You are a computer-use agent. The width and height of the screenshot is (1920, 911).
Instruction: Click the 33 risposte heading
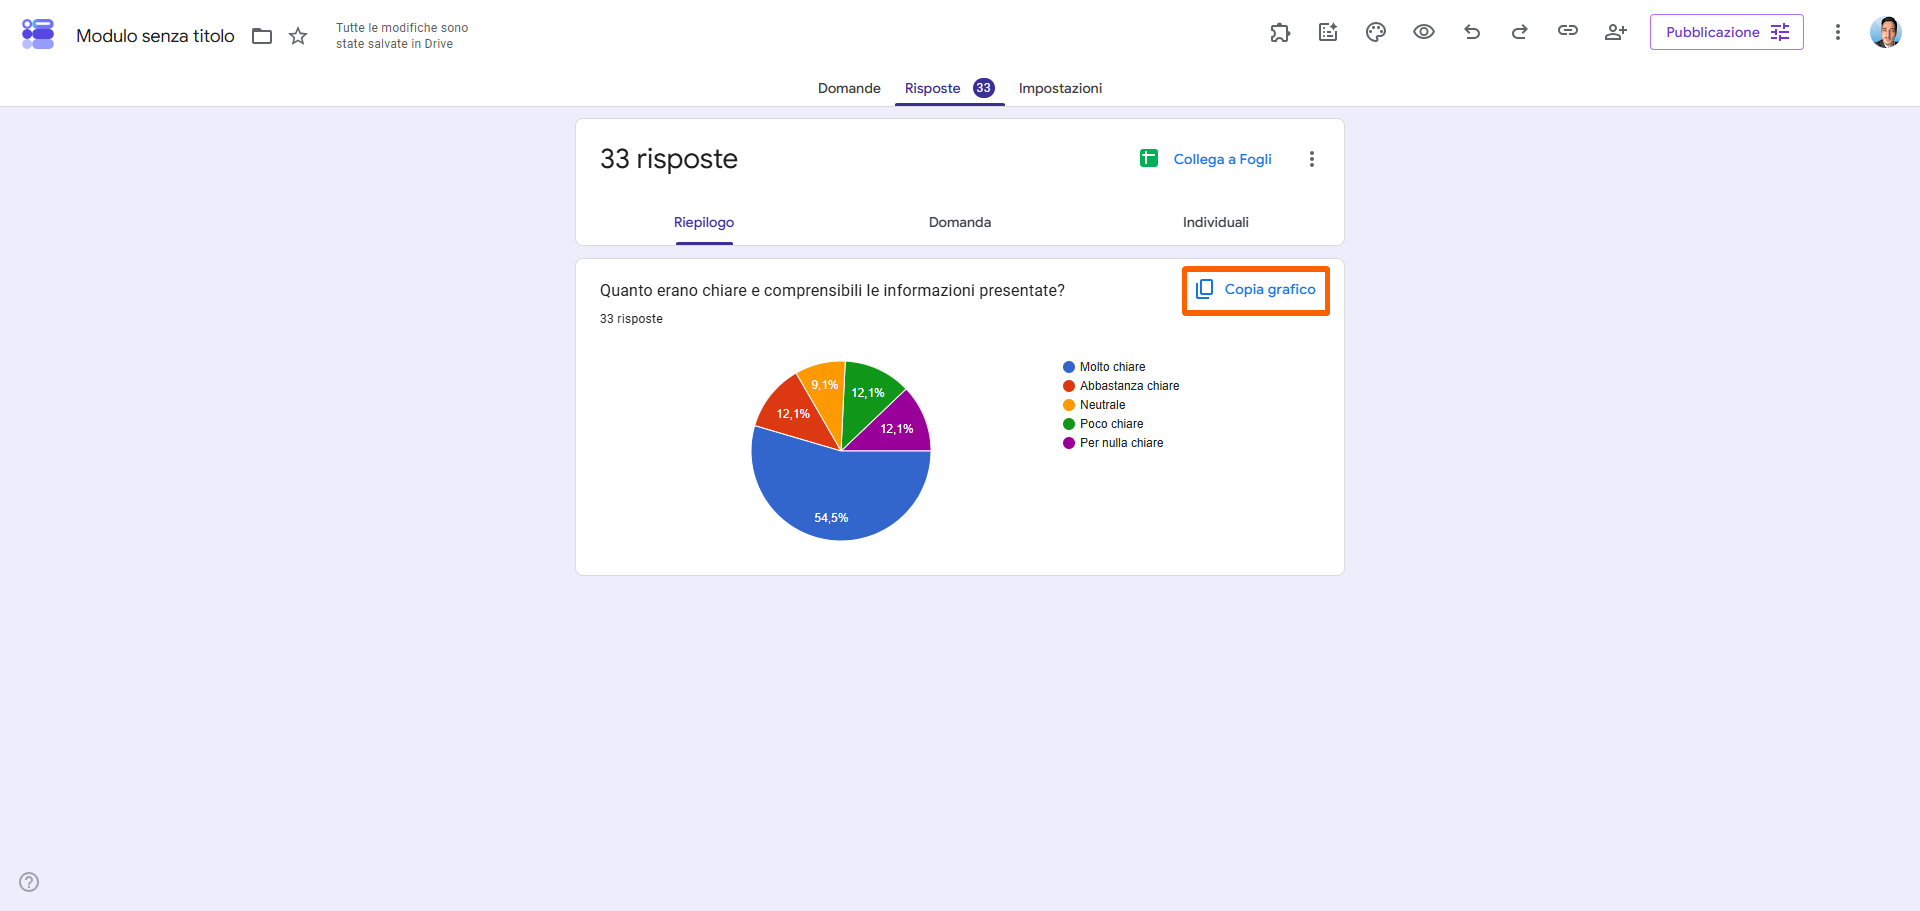[x=669, y=159]
